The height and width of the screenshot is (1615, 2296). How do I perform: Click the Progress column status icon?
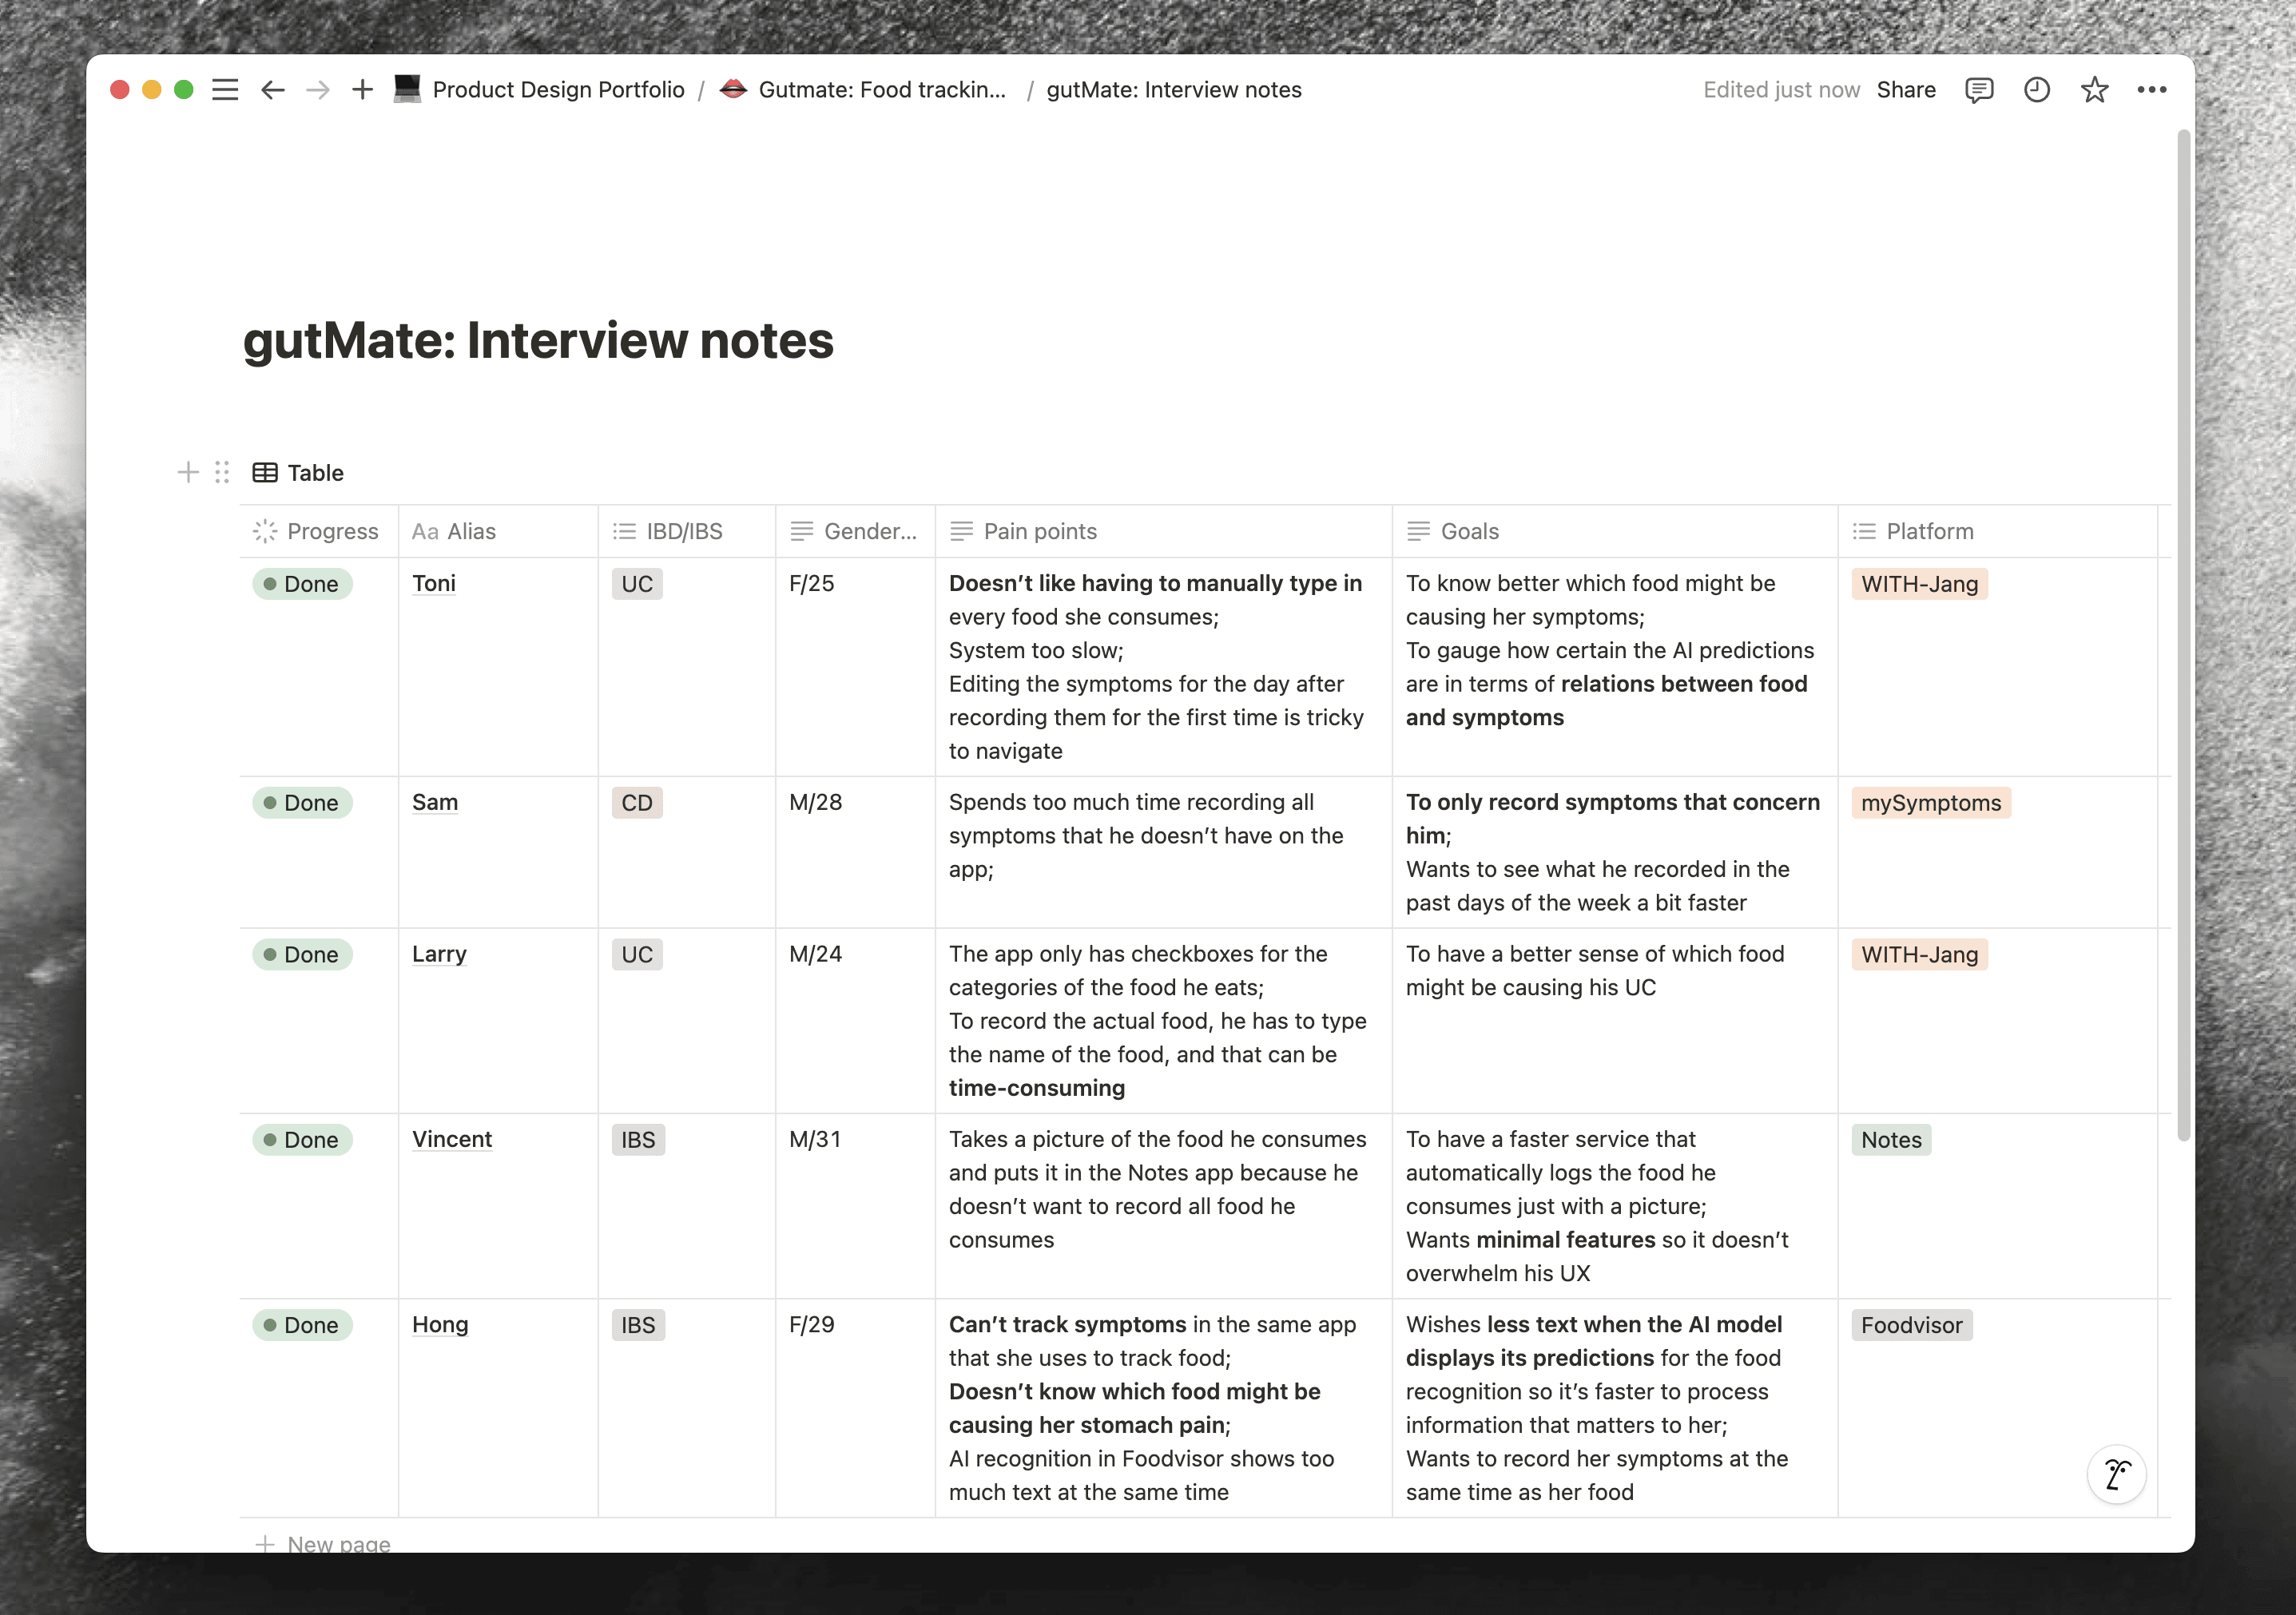pos(265,531)
